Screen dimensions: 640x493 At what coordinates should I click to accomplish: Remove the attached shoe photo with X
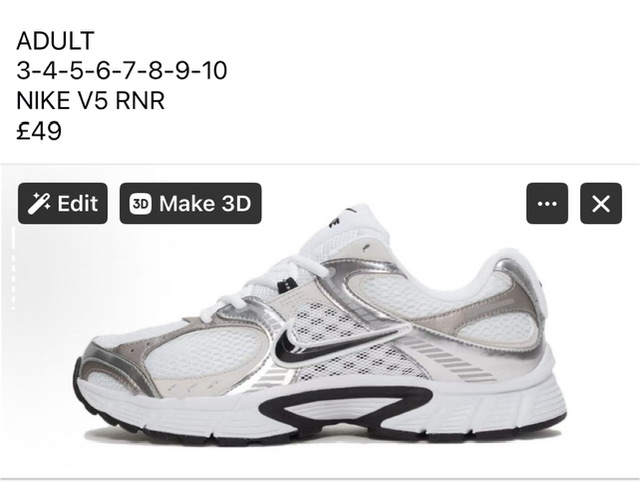pos(601,203)
